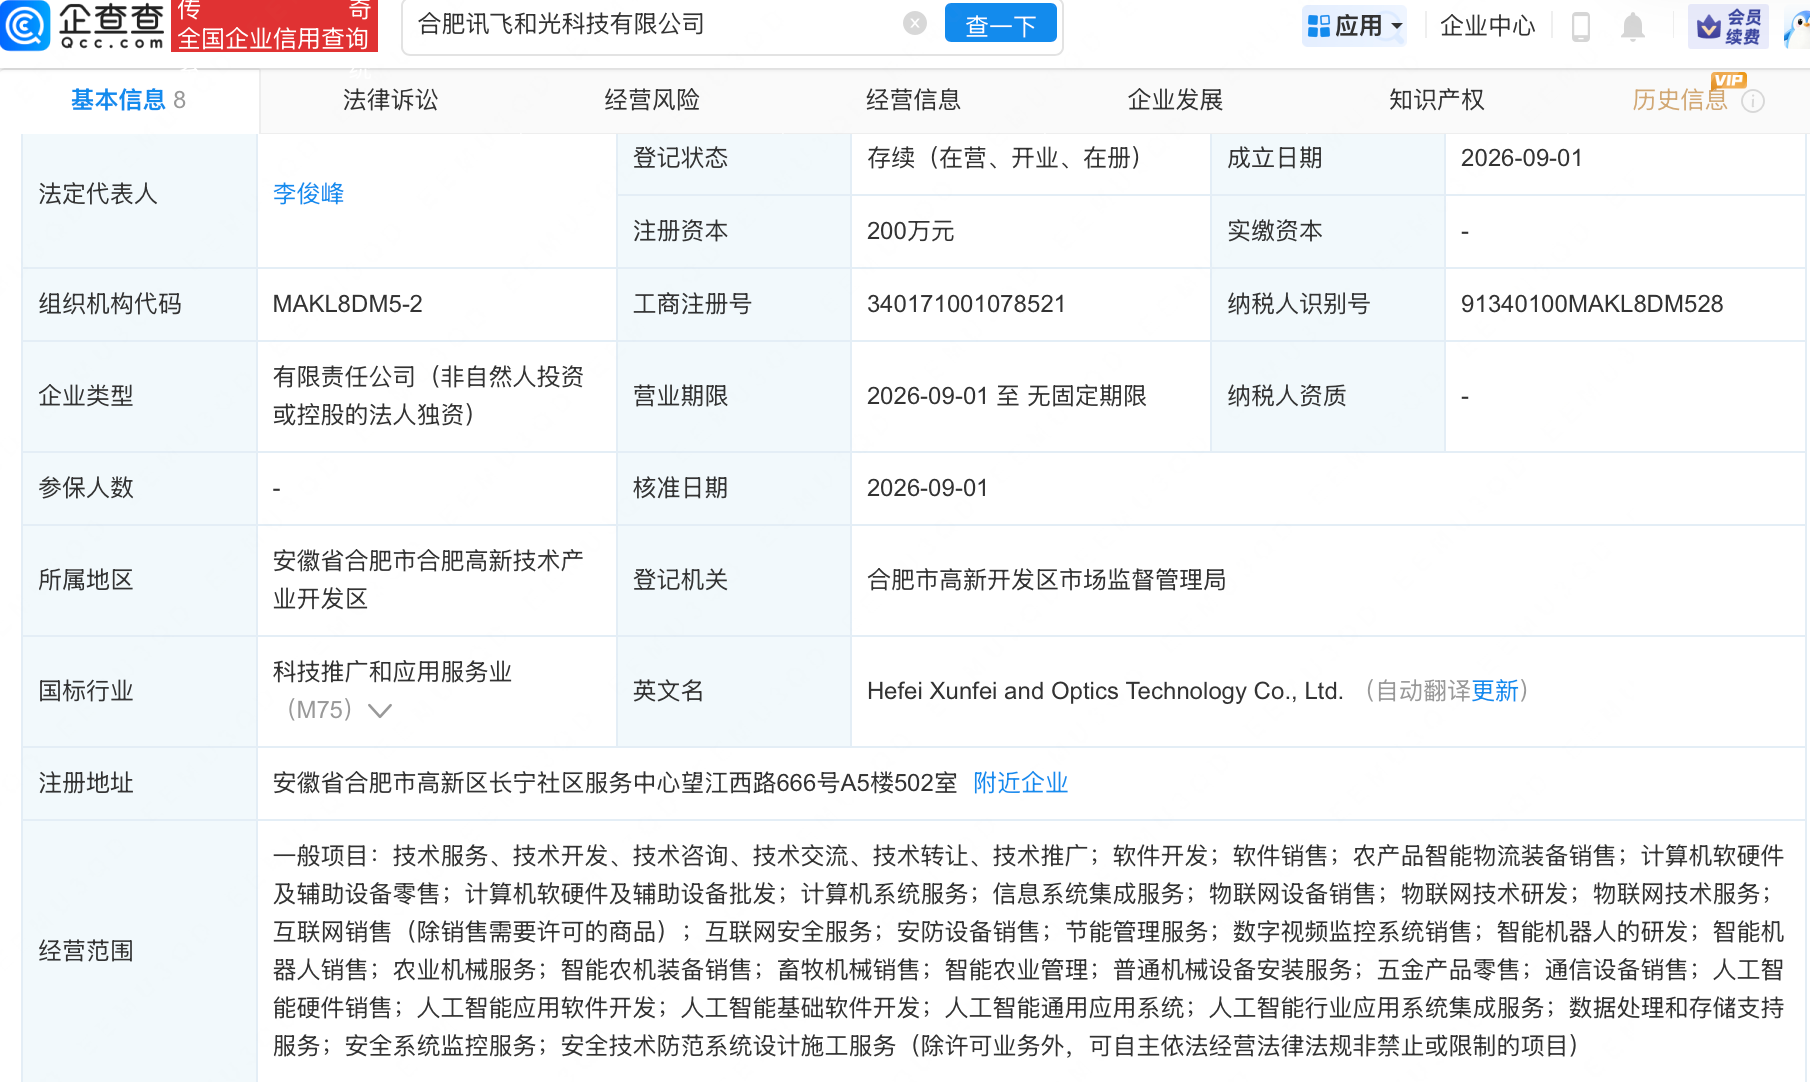Expand the 科技推广和应用服务业 industry chevron
This screenshot has width=1810, height=1082.
[379, 711]
